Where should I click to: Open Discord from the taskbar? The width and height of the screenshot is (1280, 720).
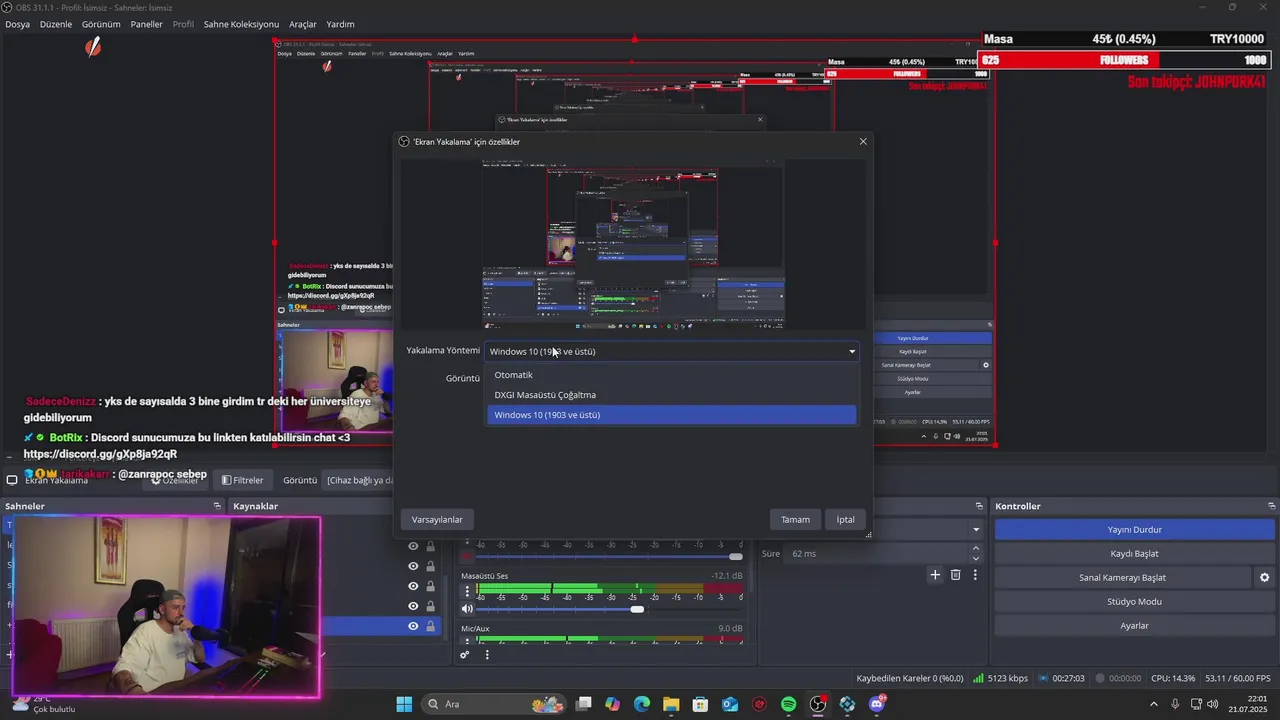[x=877, y=704]
